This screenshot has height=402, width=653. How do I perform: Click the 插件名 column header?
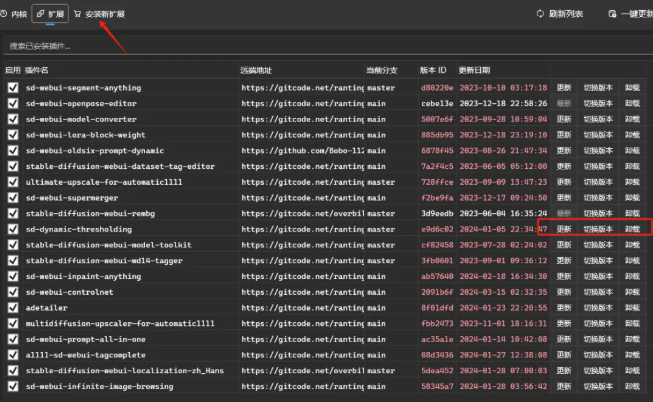(x=37, y=70)
